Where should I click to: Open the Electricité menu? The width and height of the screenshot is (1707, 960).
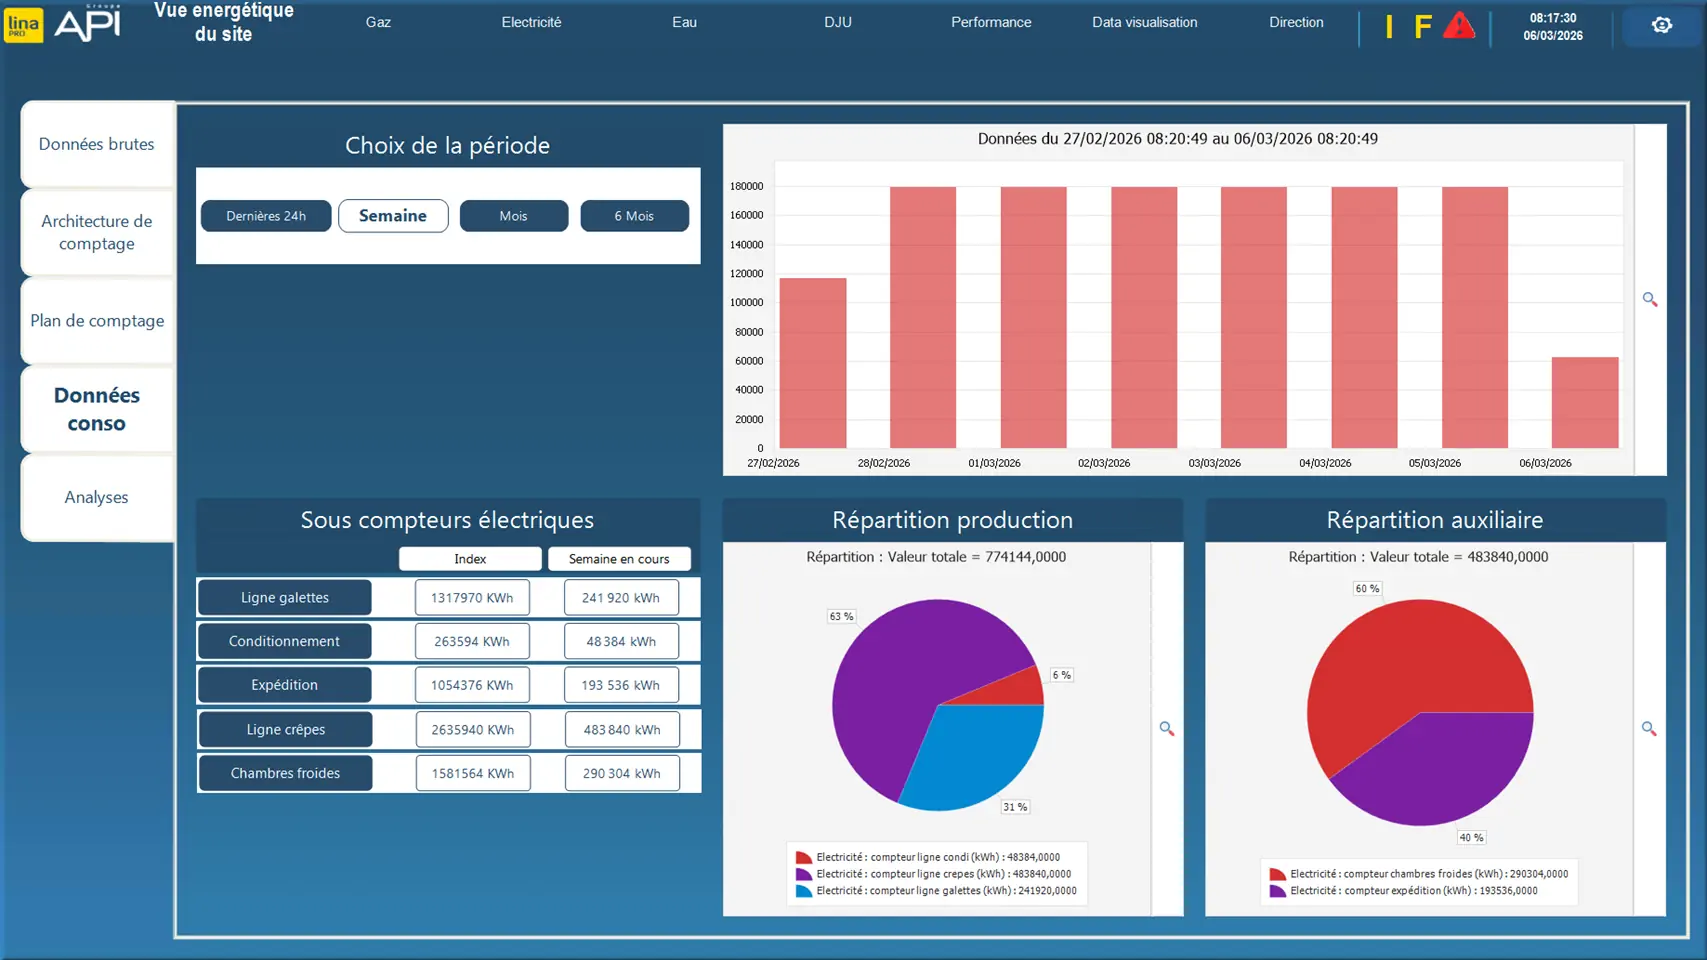(531, 22)
